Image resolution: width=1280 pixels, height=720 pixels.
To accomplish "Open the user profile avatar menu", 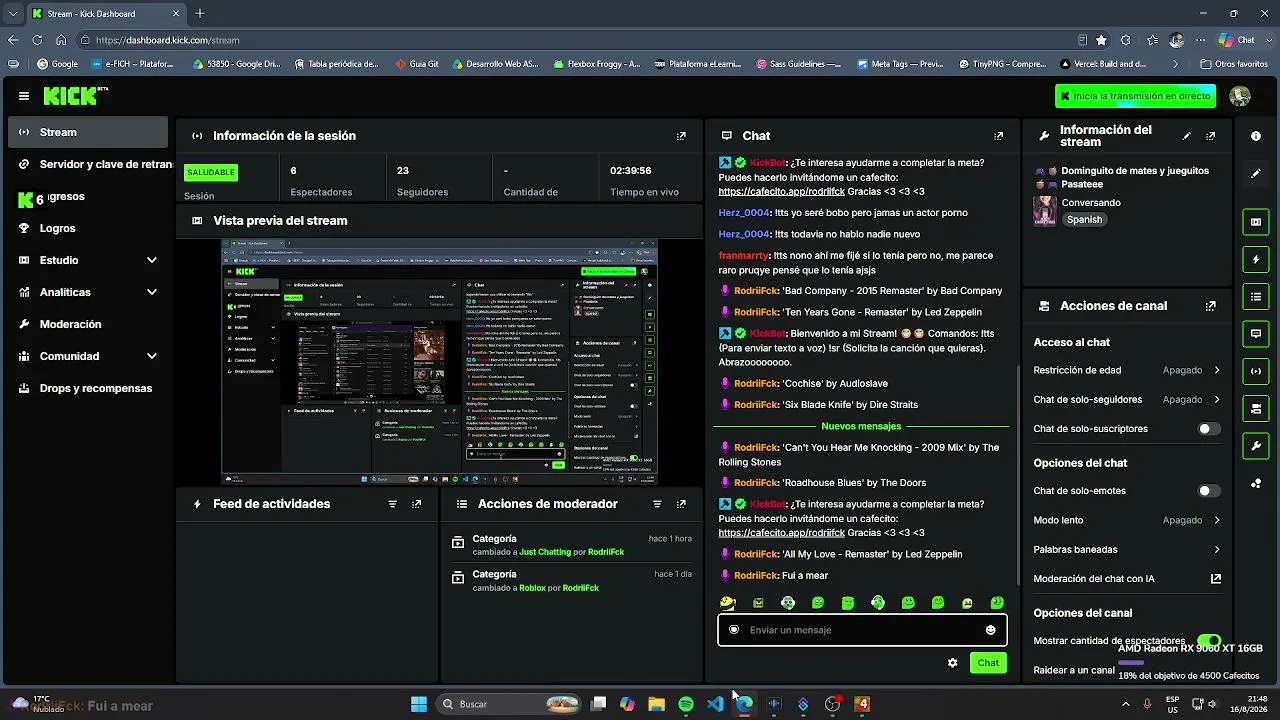I will (1240, 96).
